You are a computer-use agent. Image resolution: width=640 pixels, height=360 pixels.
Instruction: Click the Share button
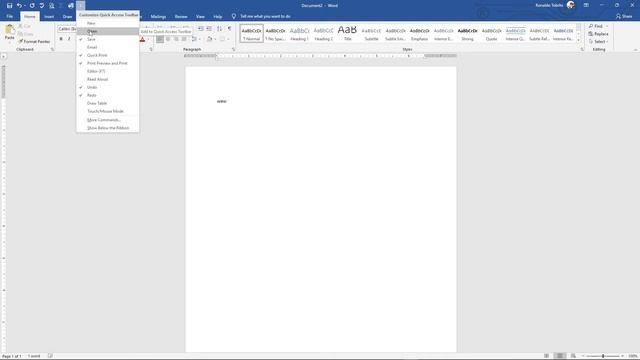point(624,16)
